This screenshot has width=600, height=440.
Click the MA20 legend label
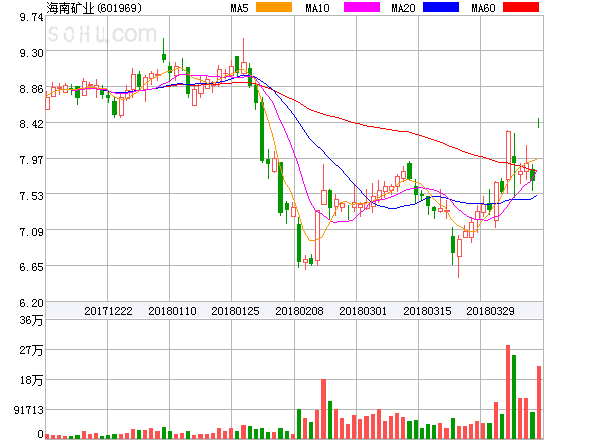click(x=403, y=8)
